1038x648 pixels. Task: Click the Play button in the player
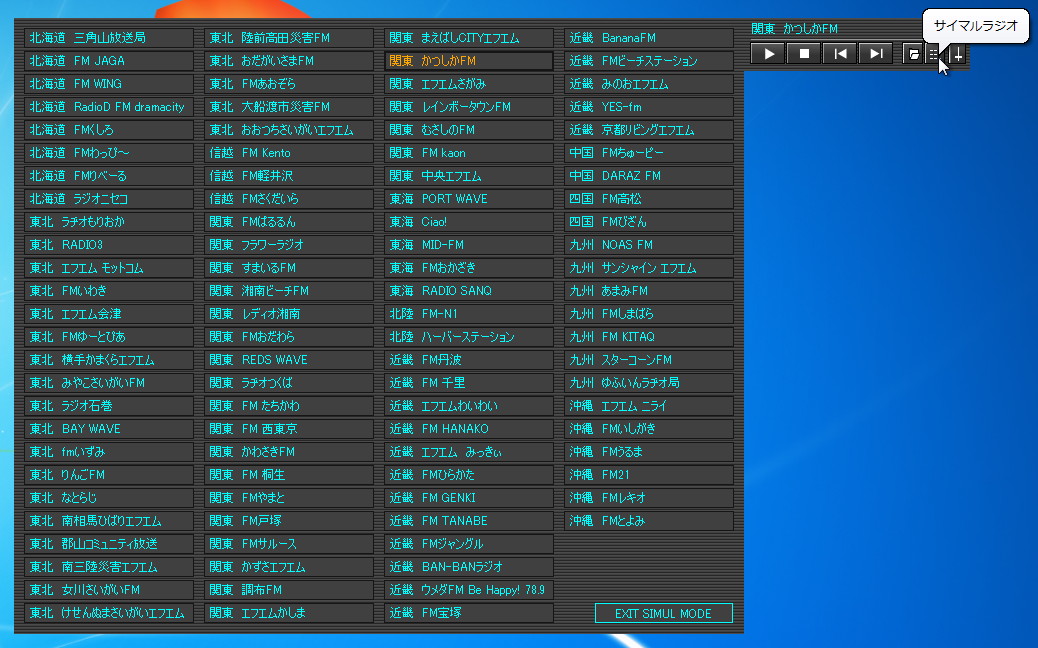pyautogui.click(x=768, y=54)
